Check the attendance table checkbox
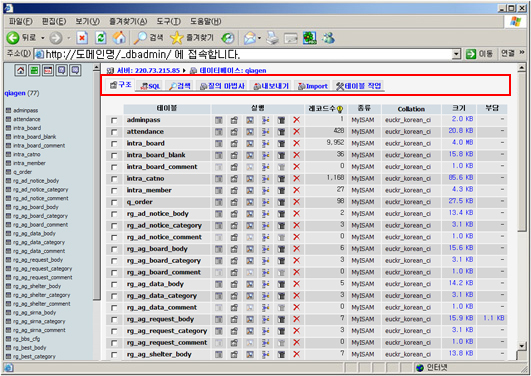 pos(114,132)
